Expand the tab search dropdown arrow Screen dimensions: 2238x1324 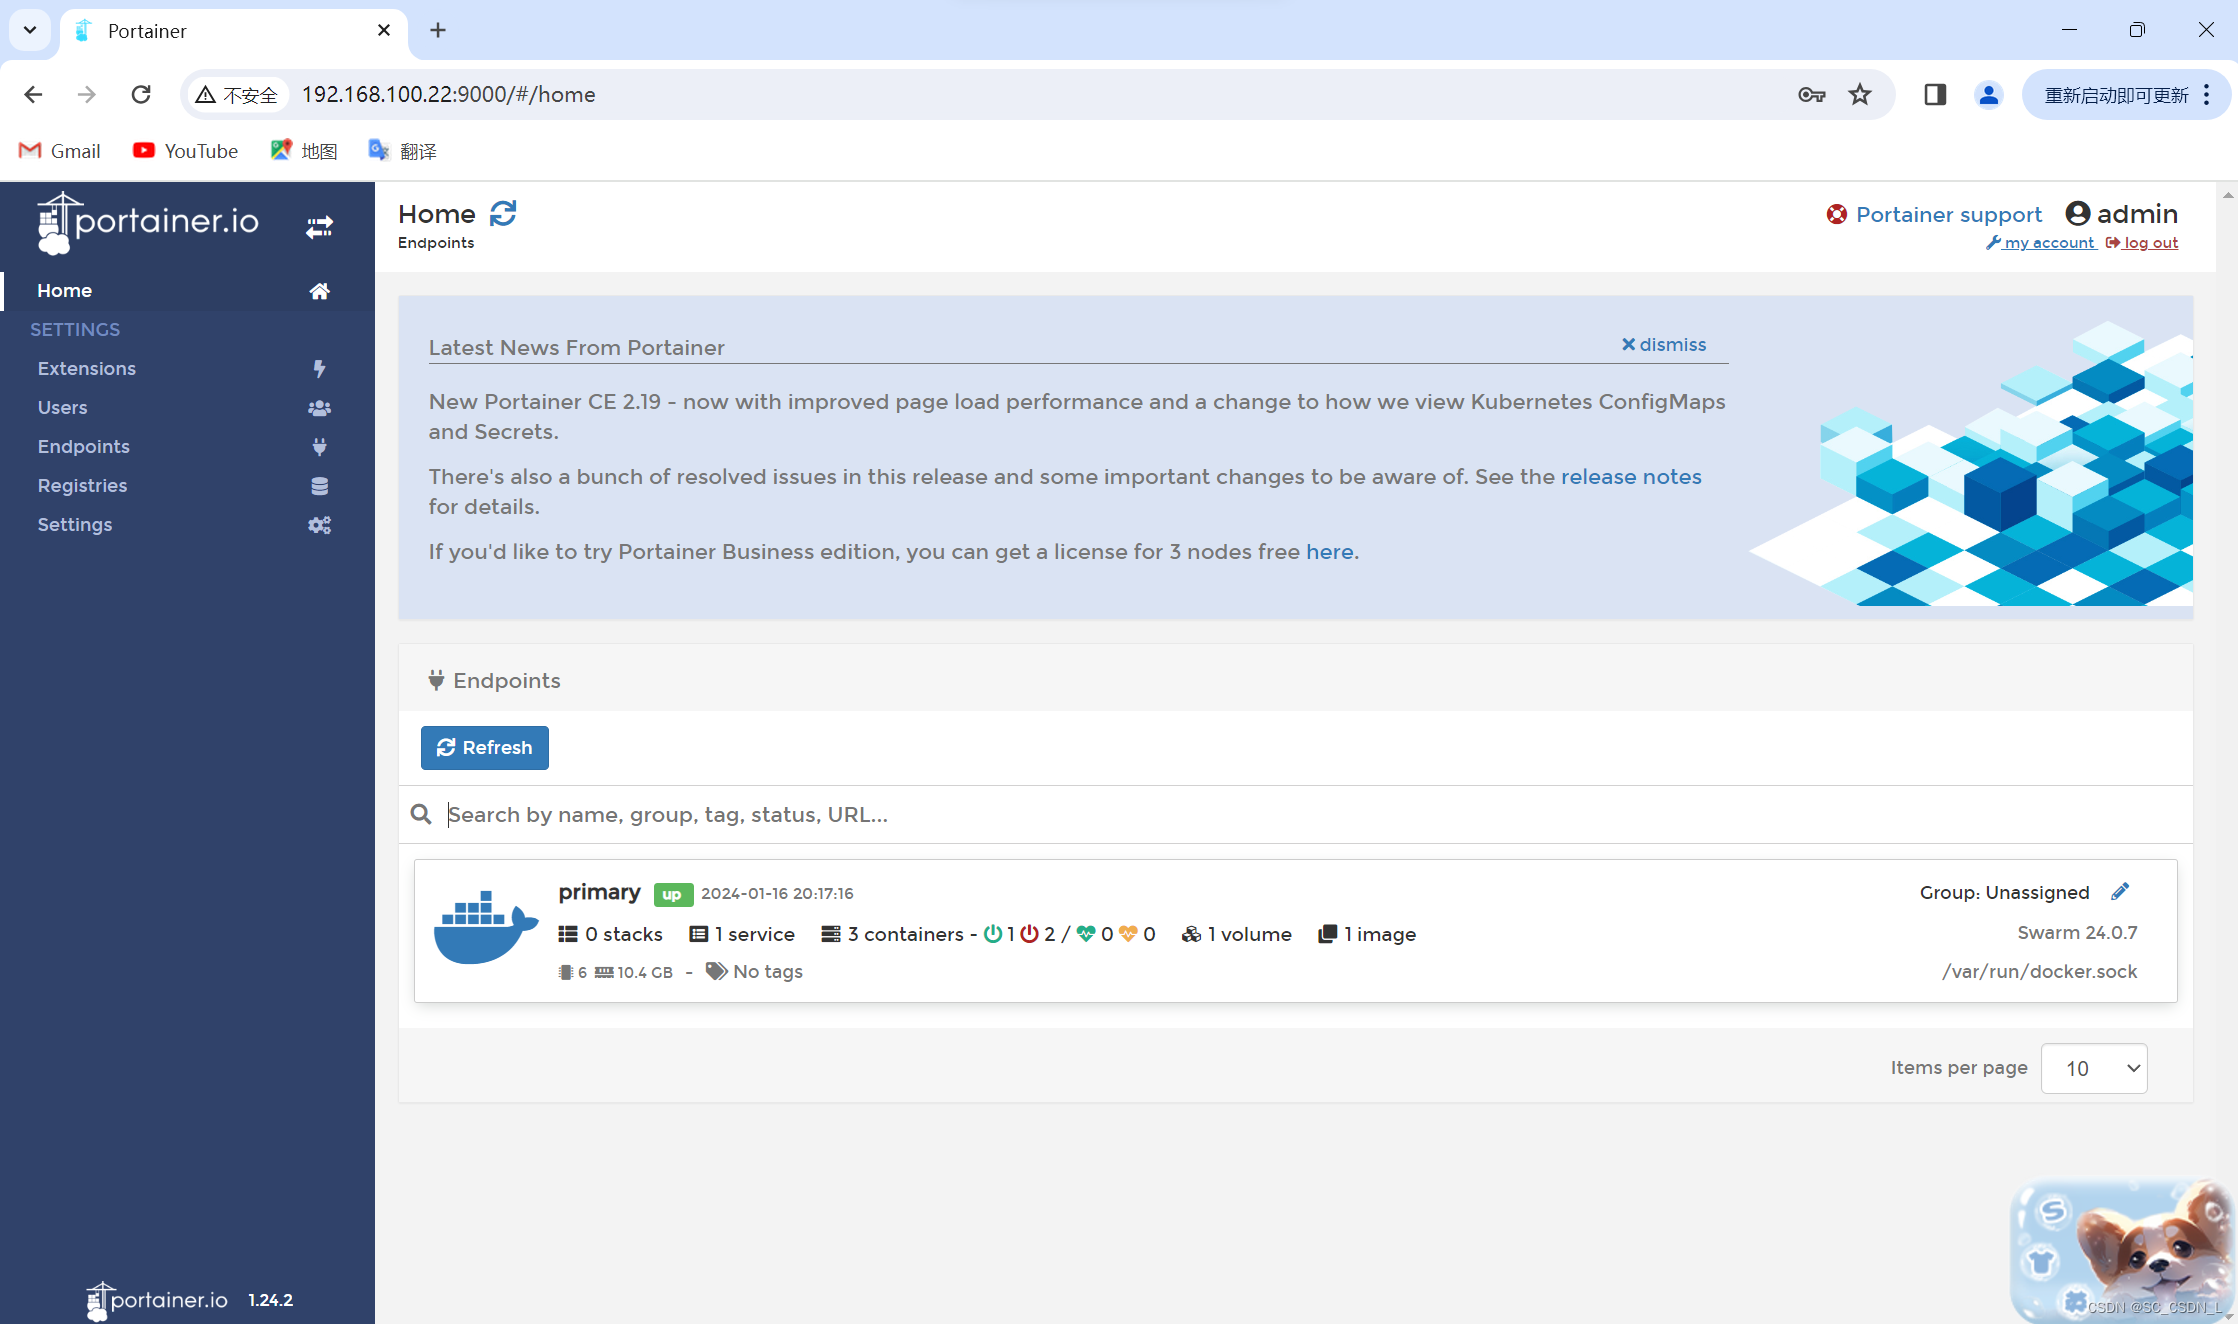[x=30, y=30]
